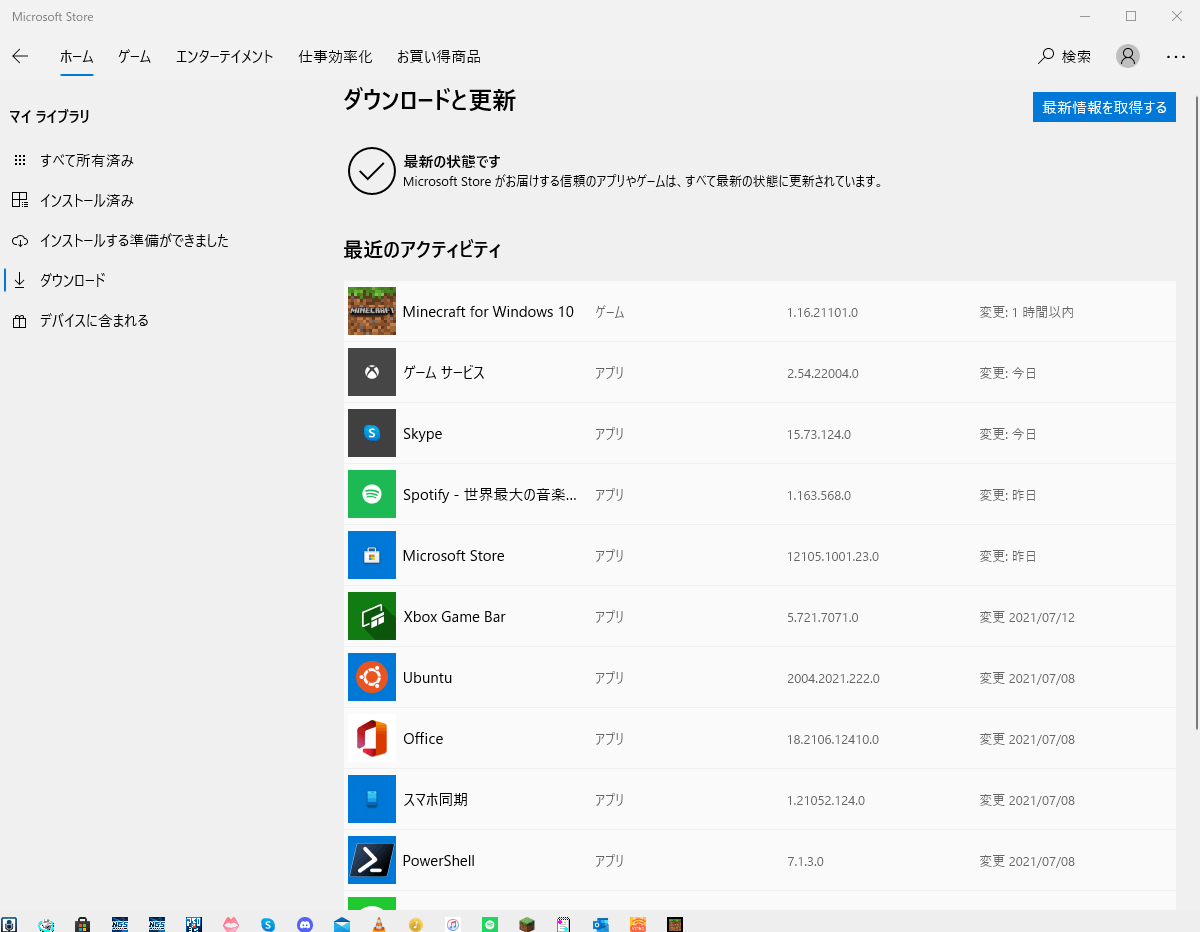Image resolution: width=1200 pixels, height=932 pixels.
Task: Switch to the ホーム tab
Action: tap(76, 57)
